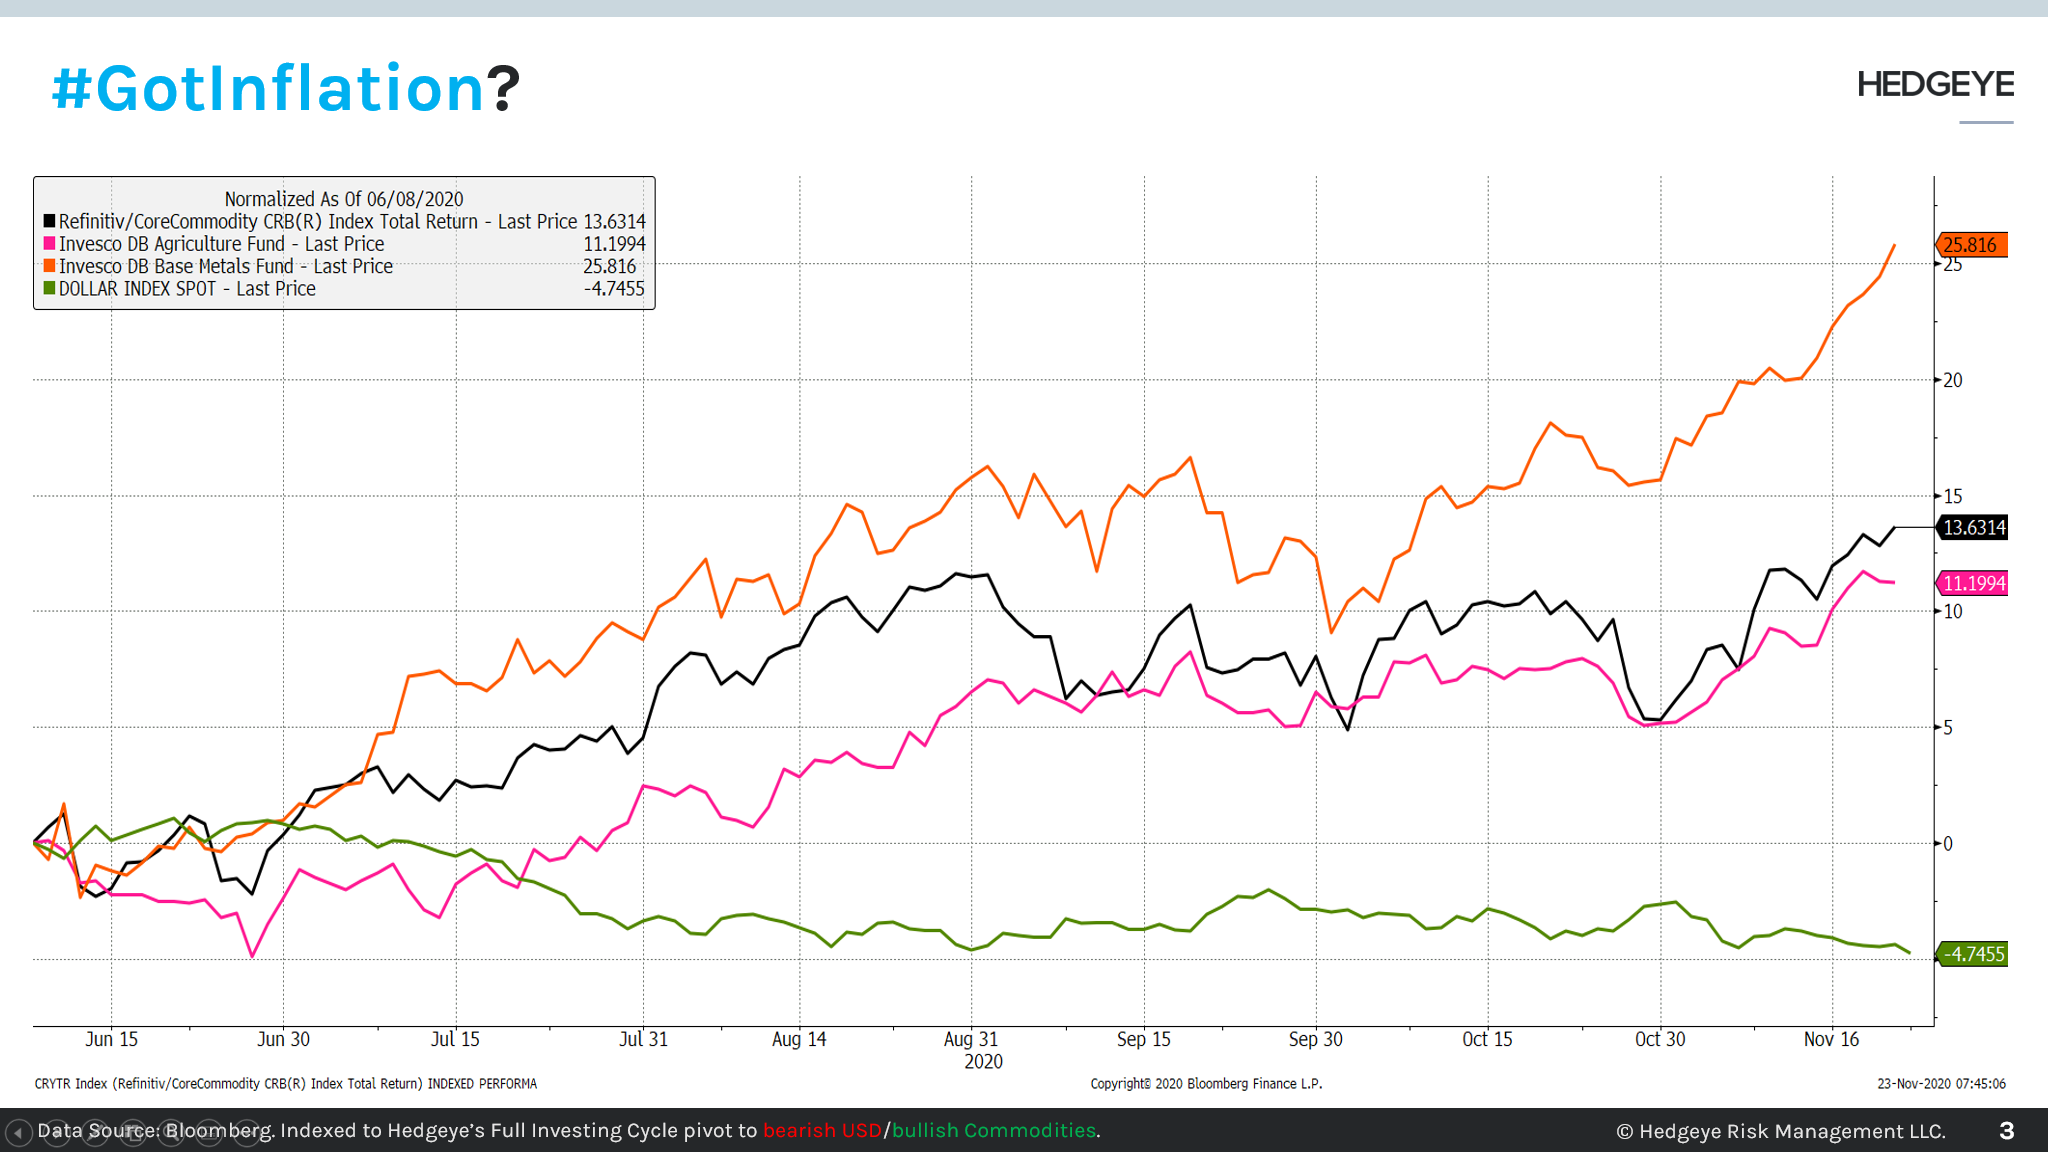Click the orange 25.816 value flag
This screenshot has width=2048, height=1152.
(1971, 245)
